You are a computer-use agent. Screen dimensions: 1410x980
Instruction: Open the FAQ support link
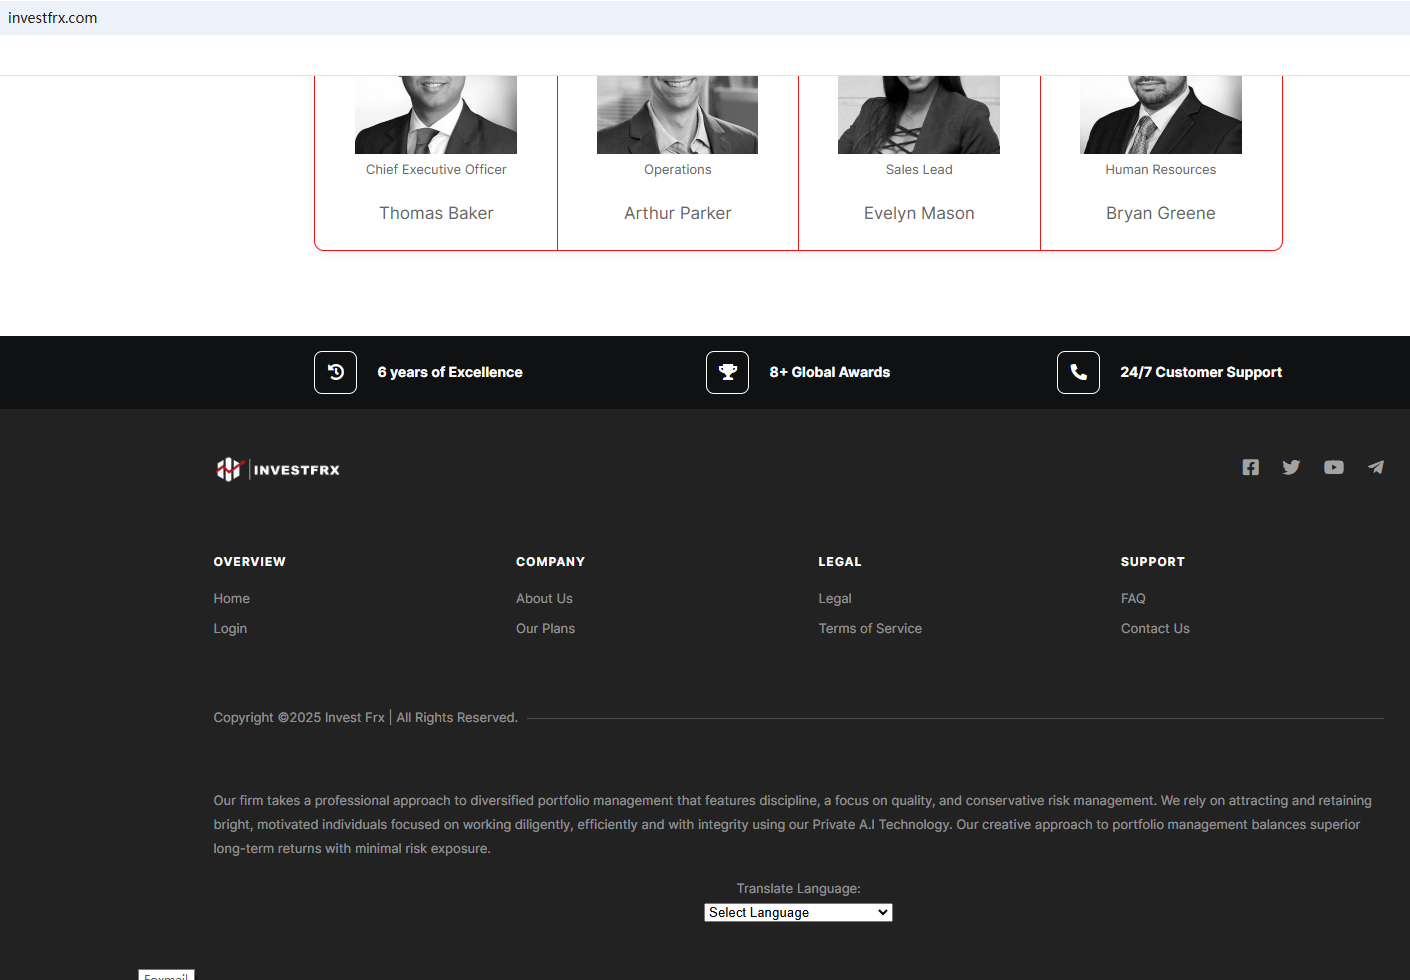[1133, 598]
